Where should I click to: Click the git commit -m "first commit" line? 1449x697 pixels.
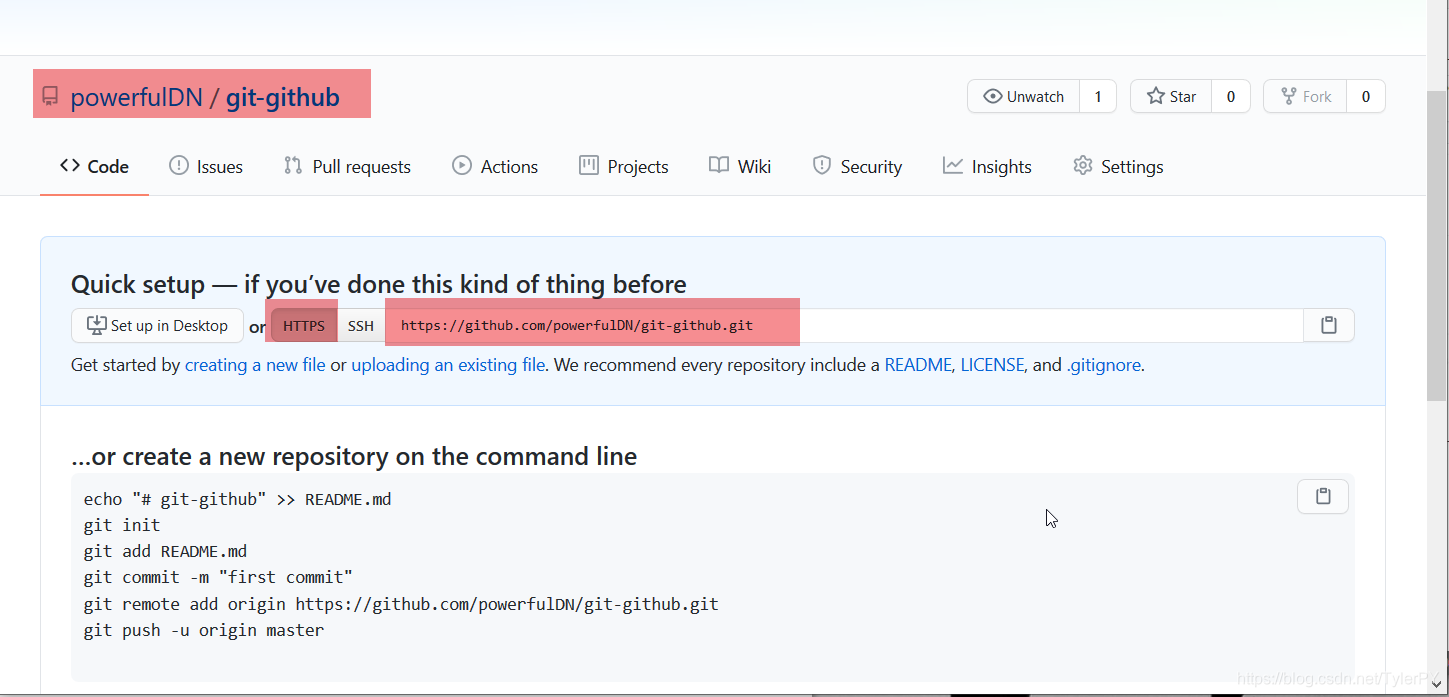coord(218,577)
